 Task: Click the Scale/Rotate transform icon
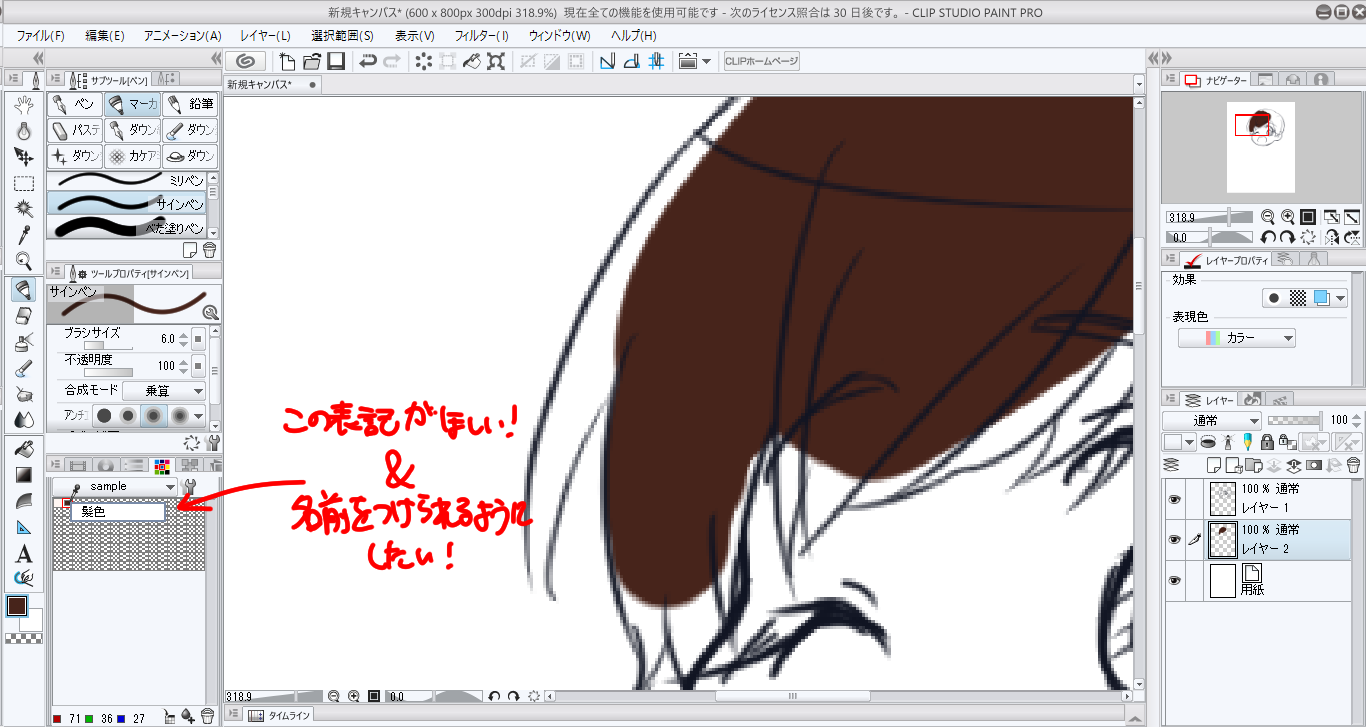(x=495, y=61)
